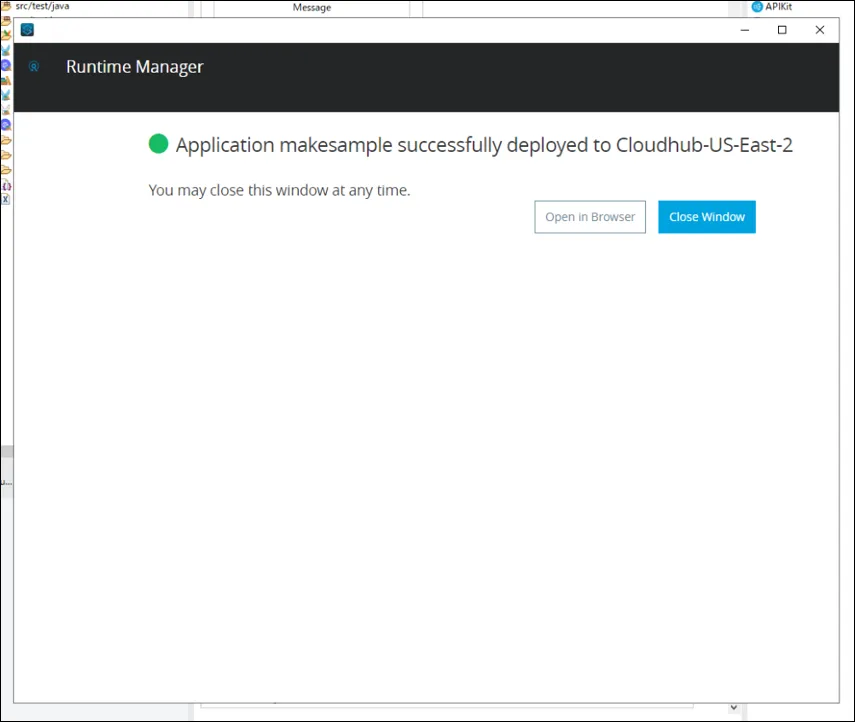Maximize the Runtime Manager dialog
The image size is (855, 722).
[782, 30]
